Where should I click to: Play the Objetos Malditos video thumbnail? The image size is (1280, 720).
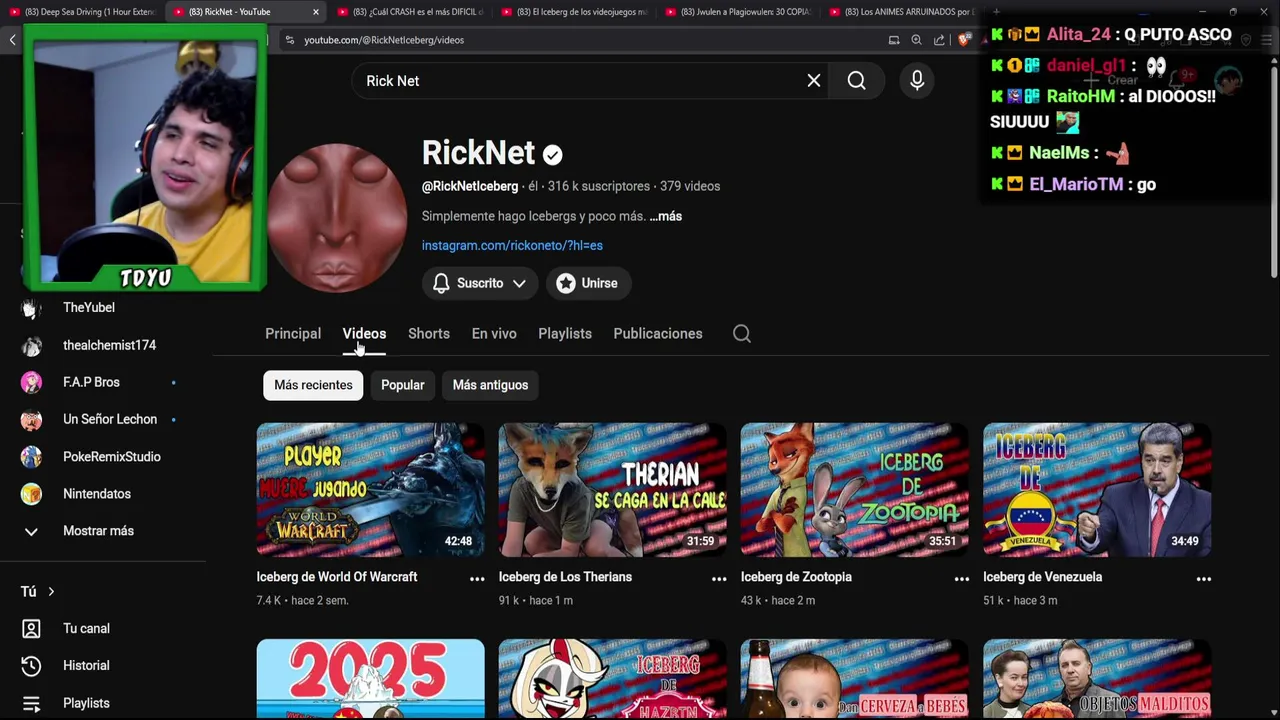pyautogui.click(x=1097, y=679)
